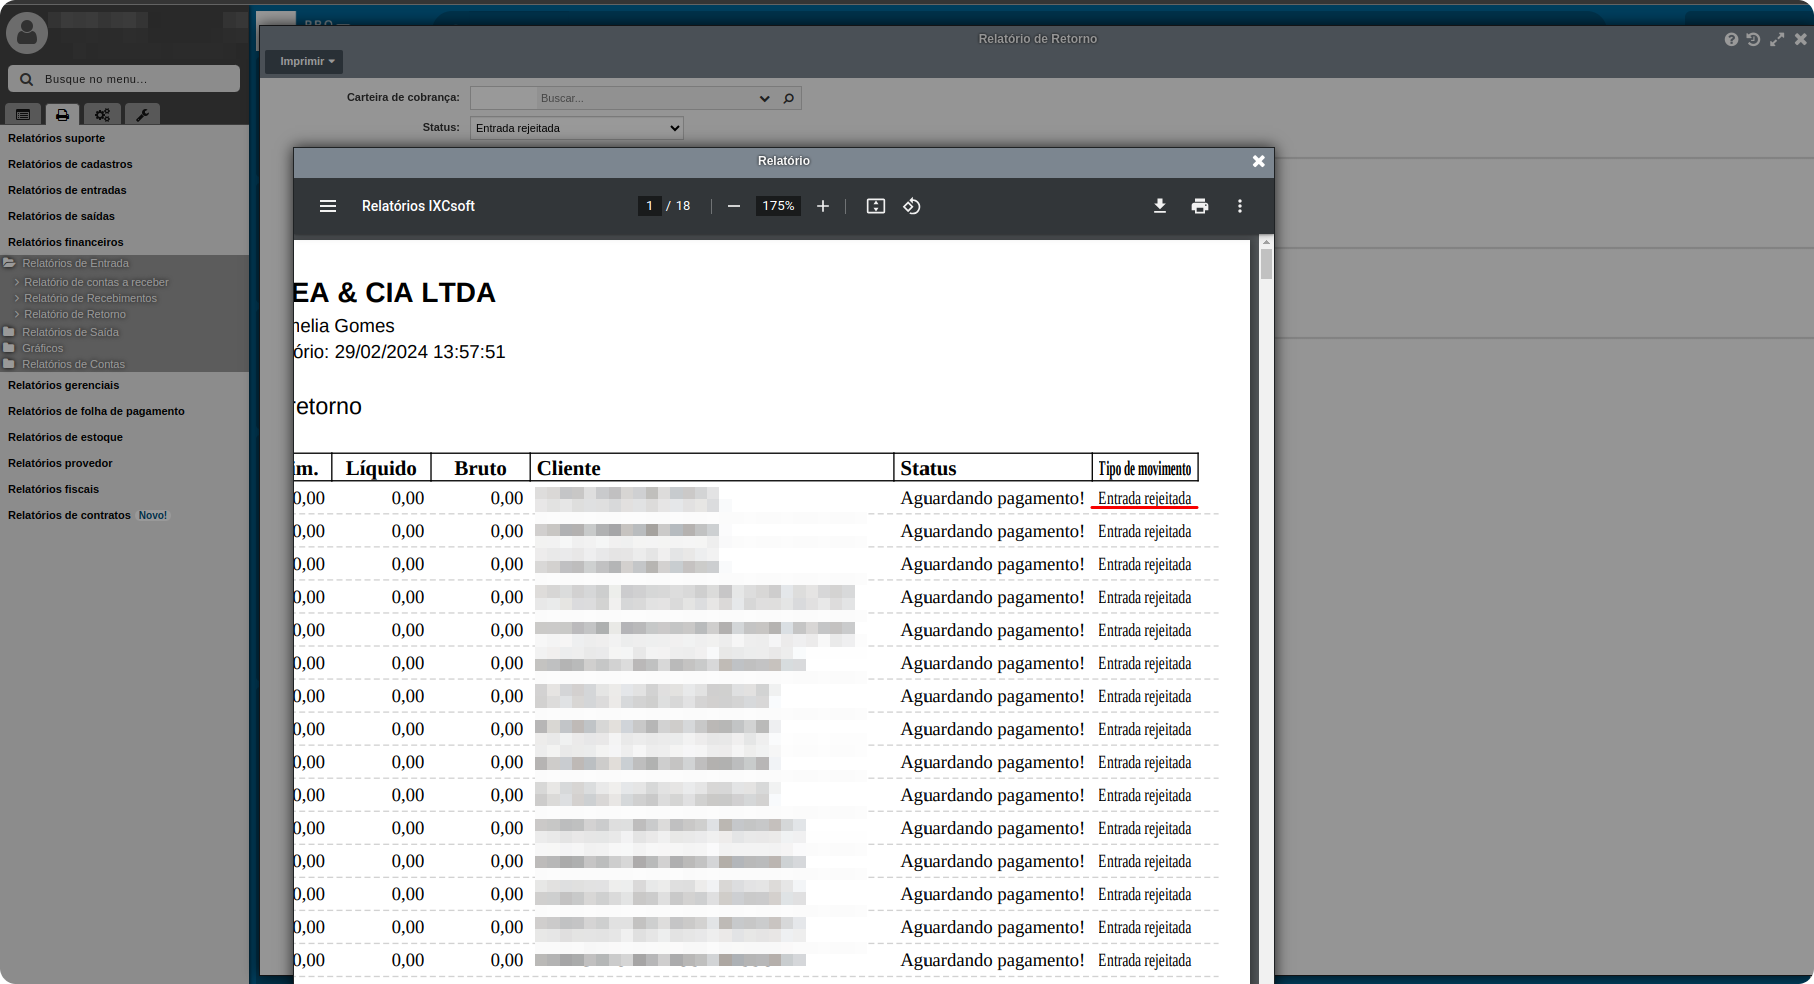Open the Status select showing Entrada rejeitada
This screenshot has height=984, width=1814.
pos(577,128)
